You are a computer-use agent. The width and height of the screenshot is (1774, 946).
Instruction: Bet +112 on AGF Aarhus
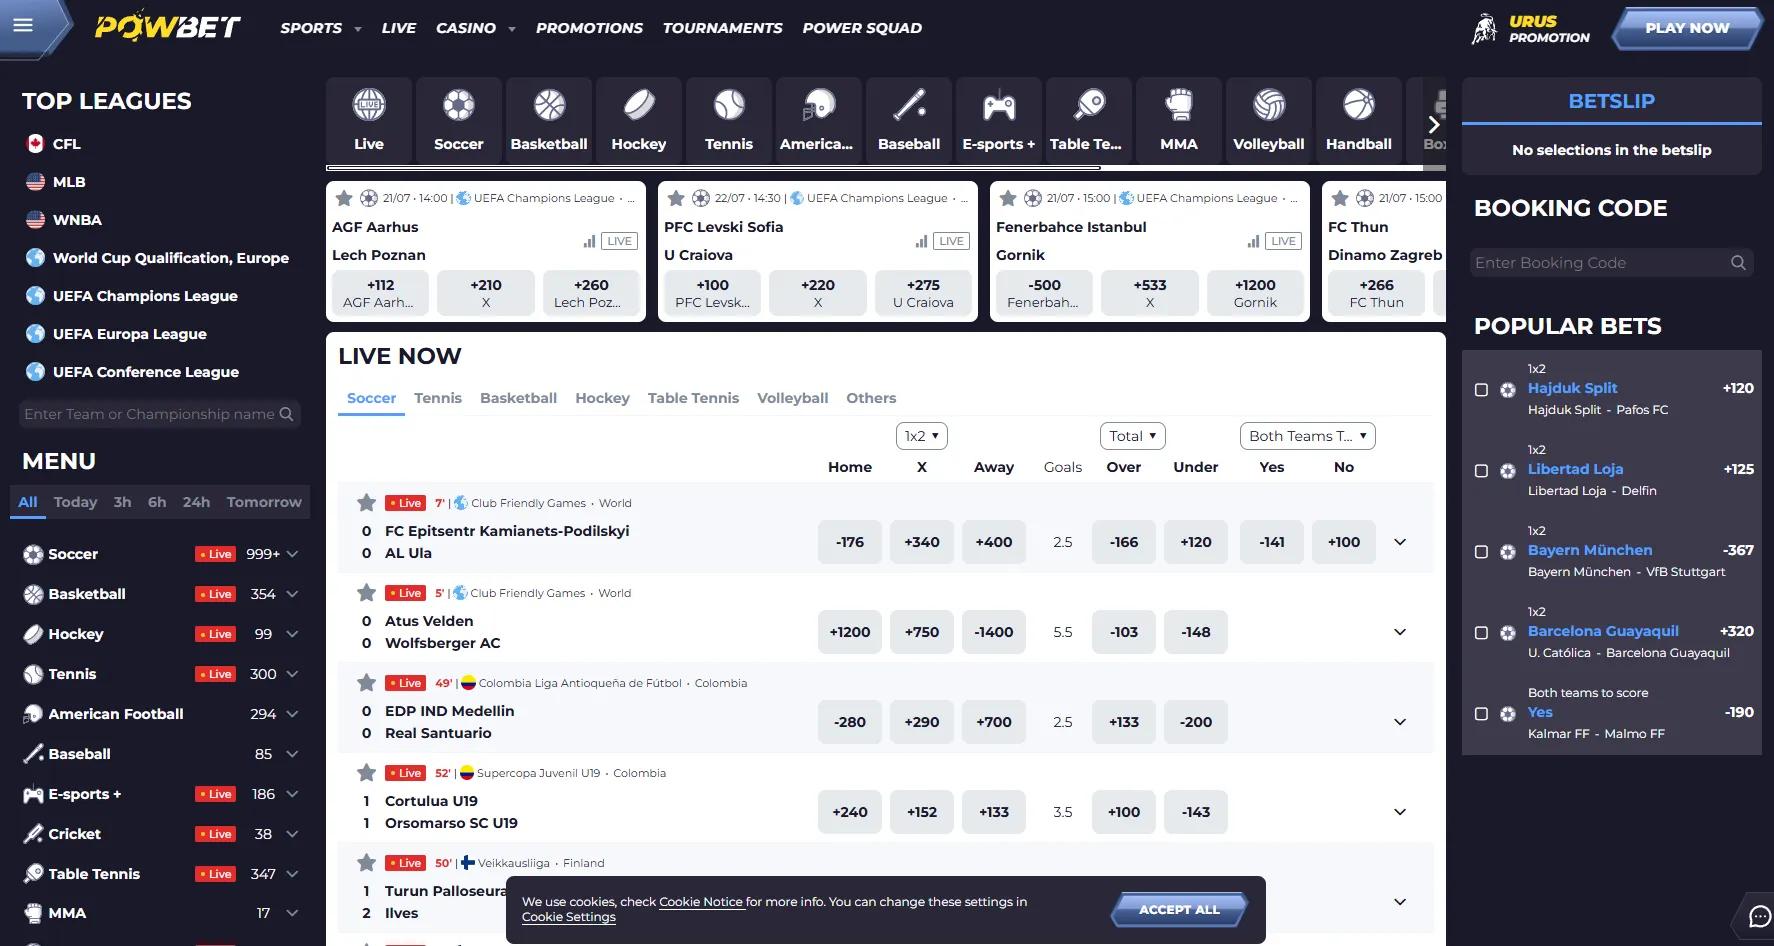pyautogui.click(x=380, y=293)
